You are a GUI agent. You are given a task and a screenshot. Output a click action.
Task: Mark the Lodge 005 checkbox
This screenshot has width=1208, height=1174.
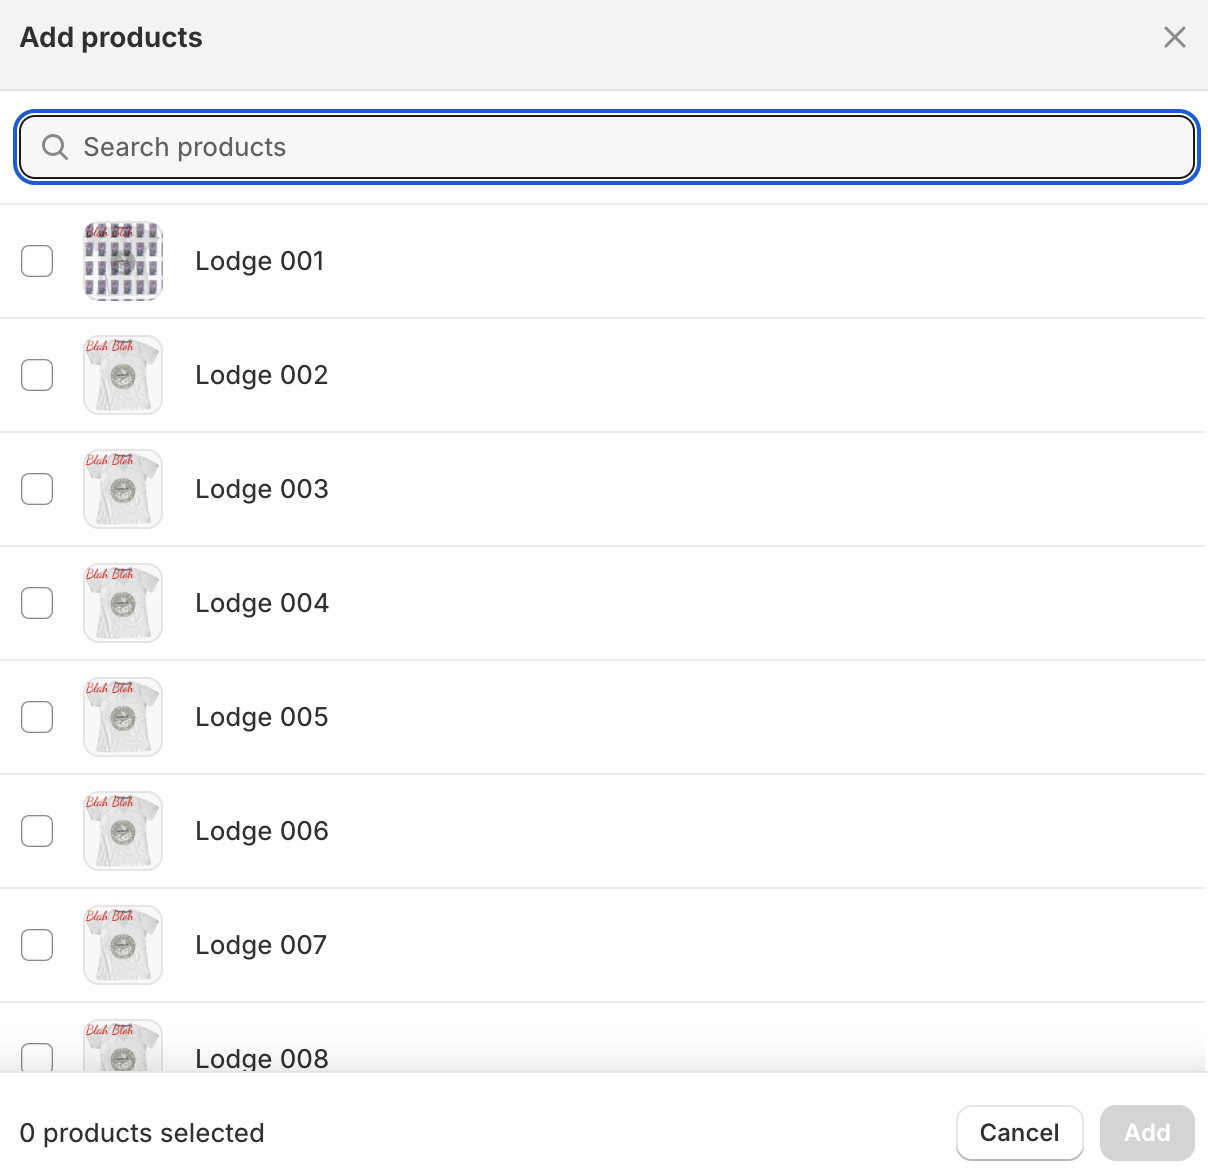pos(37,717)
